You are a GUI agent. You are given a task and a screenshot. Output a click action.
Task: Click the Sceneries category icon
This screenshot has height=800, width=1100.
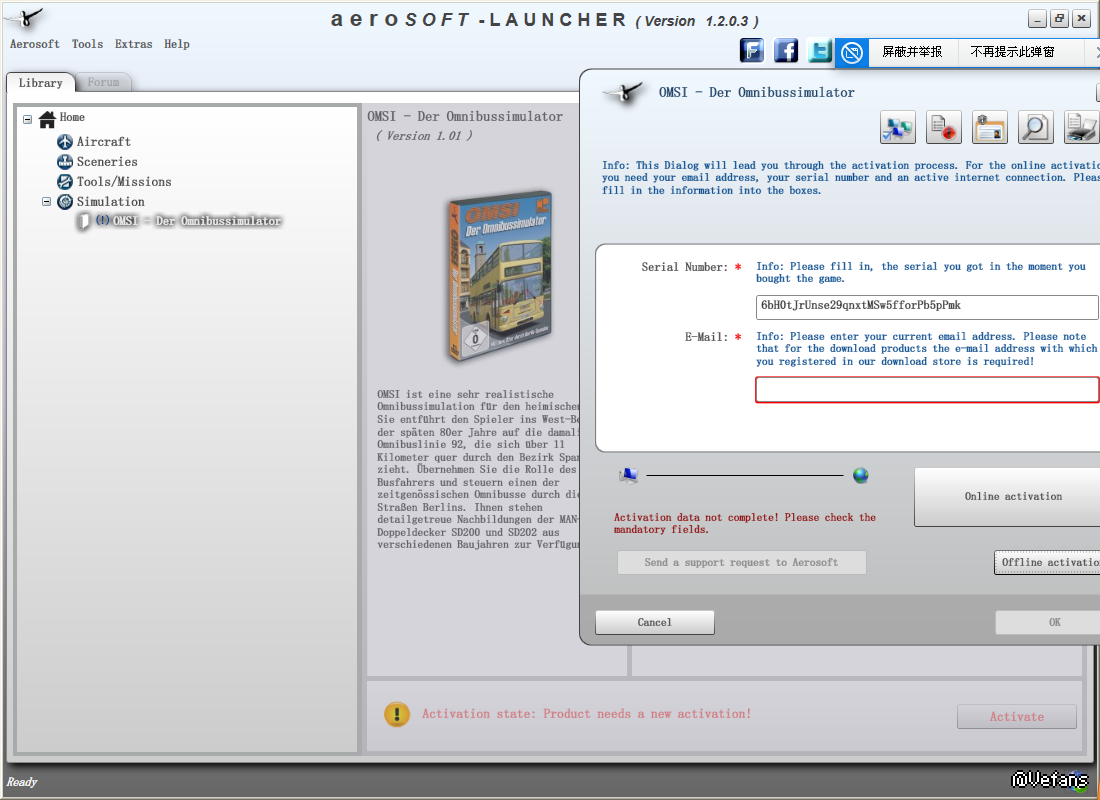click(x=65, y=161)
